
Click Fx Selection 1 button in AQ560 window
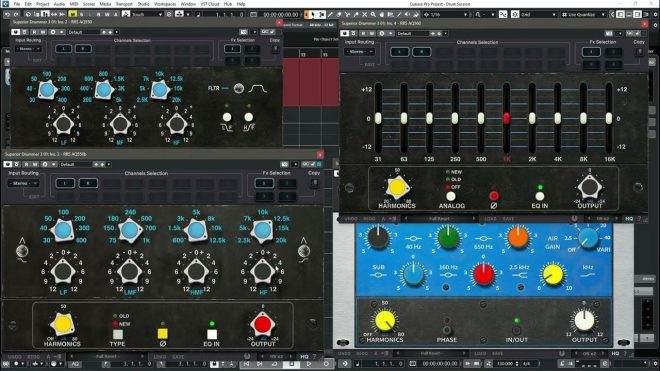591,52
